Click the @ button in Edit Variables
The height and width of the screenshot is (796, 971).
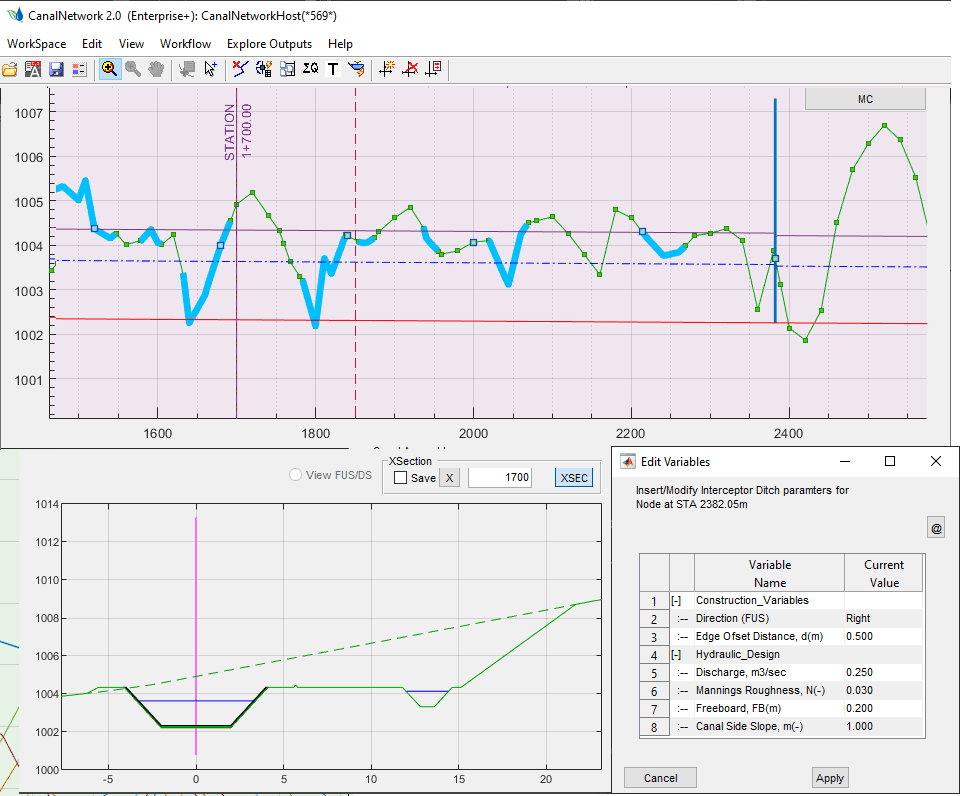936,528
